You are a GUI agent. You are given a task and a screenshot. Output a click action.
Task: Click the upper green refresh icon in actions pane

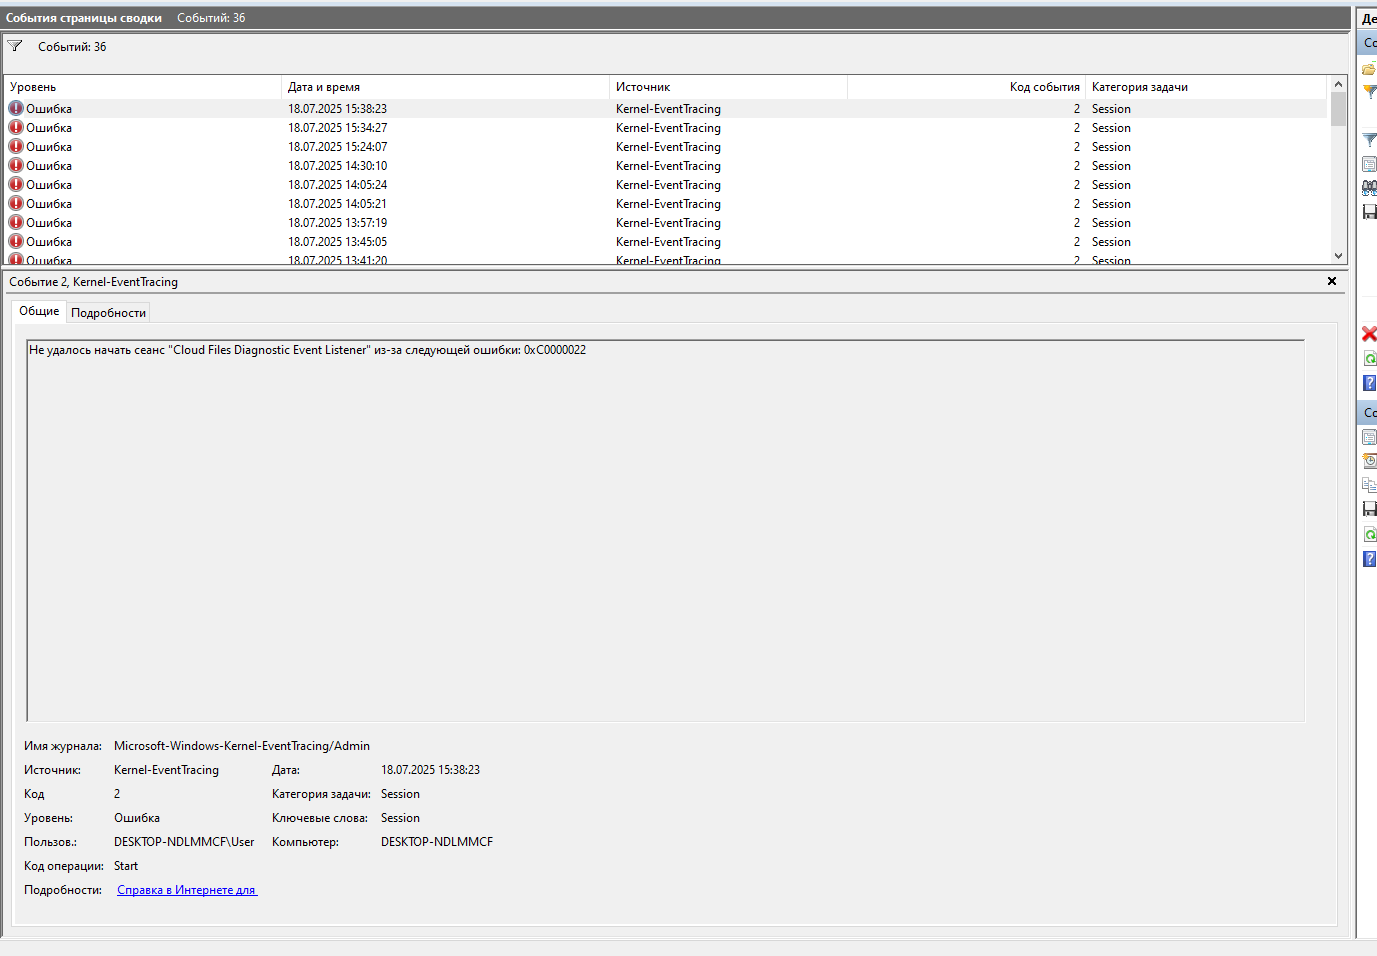[1369, 358]
